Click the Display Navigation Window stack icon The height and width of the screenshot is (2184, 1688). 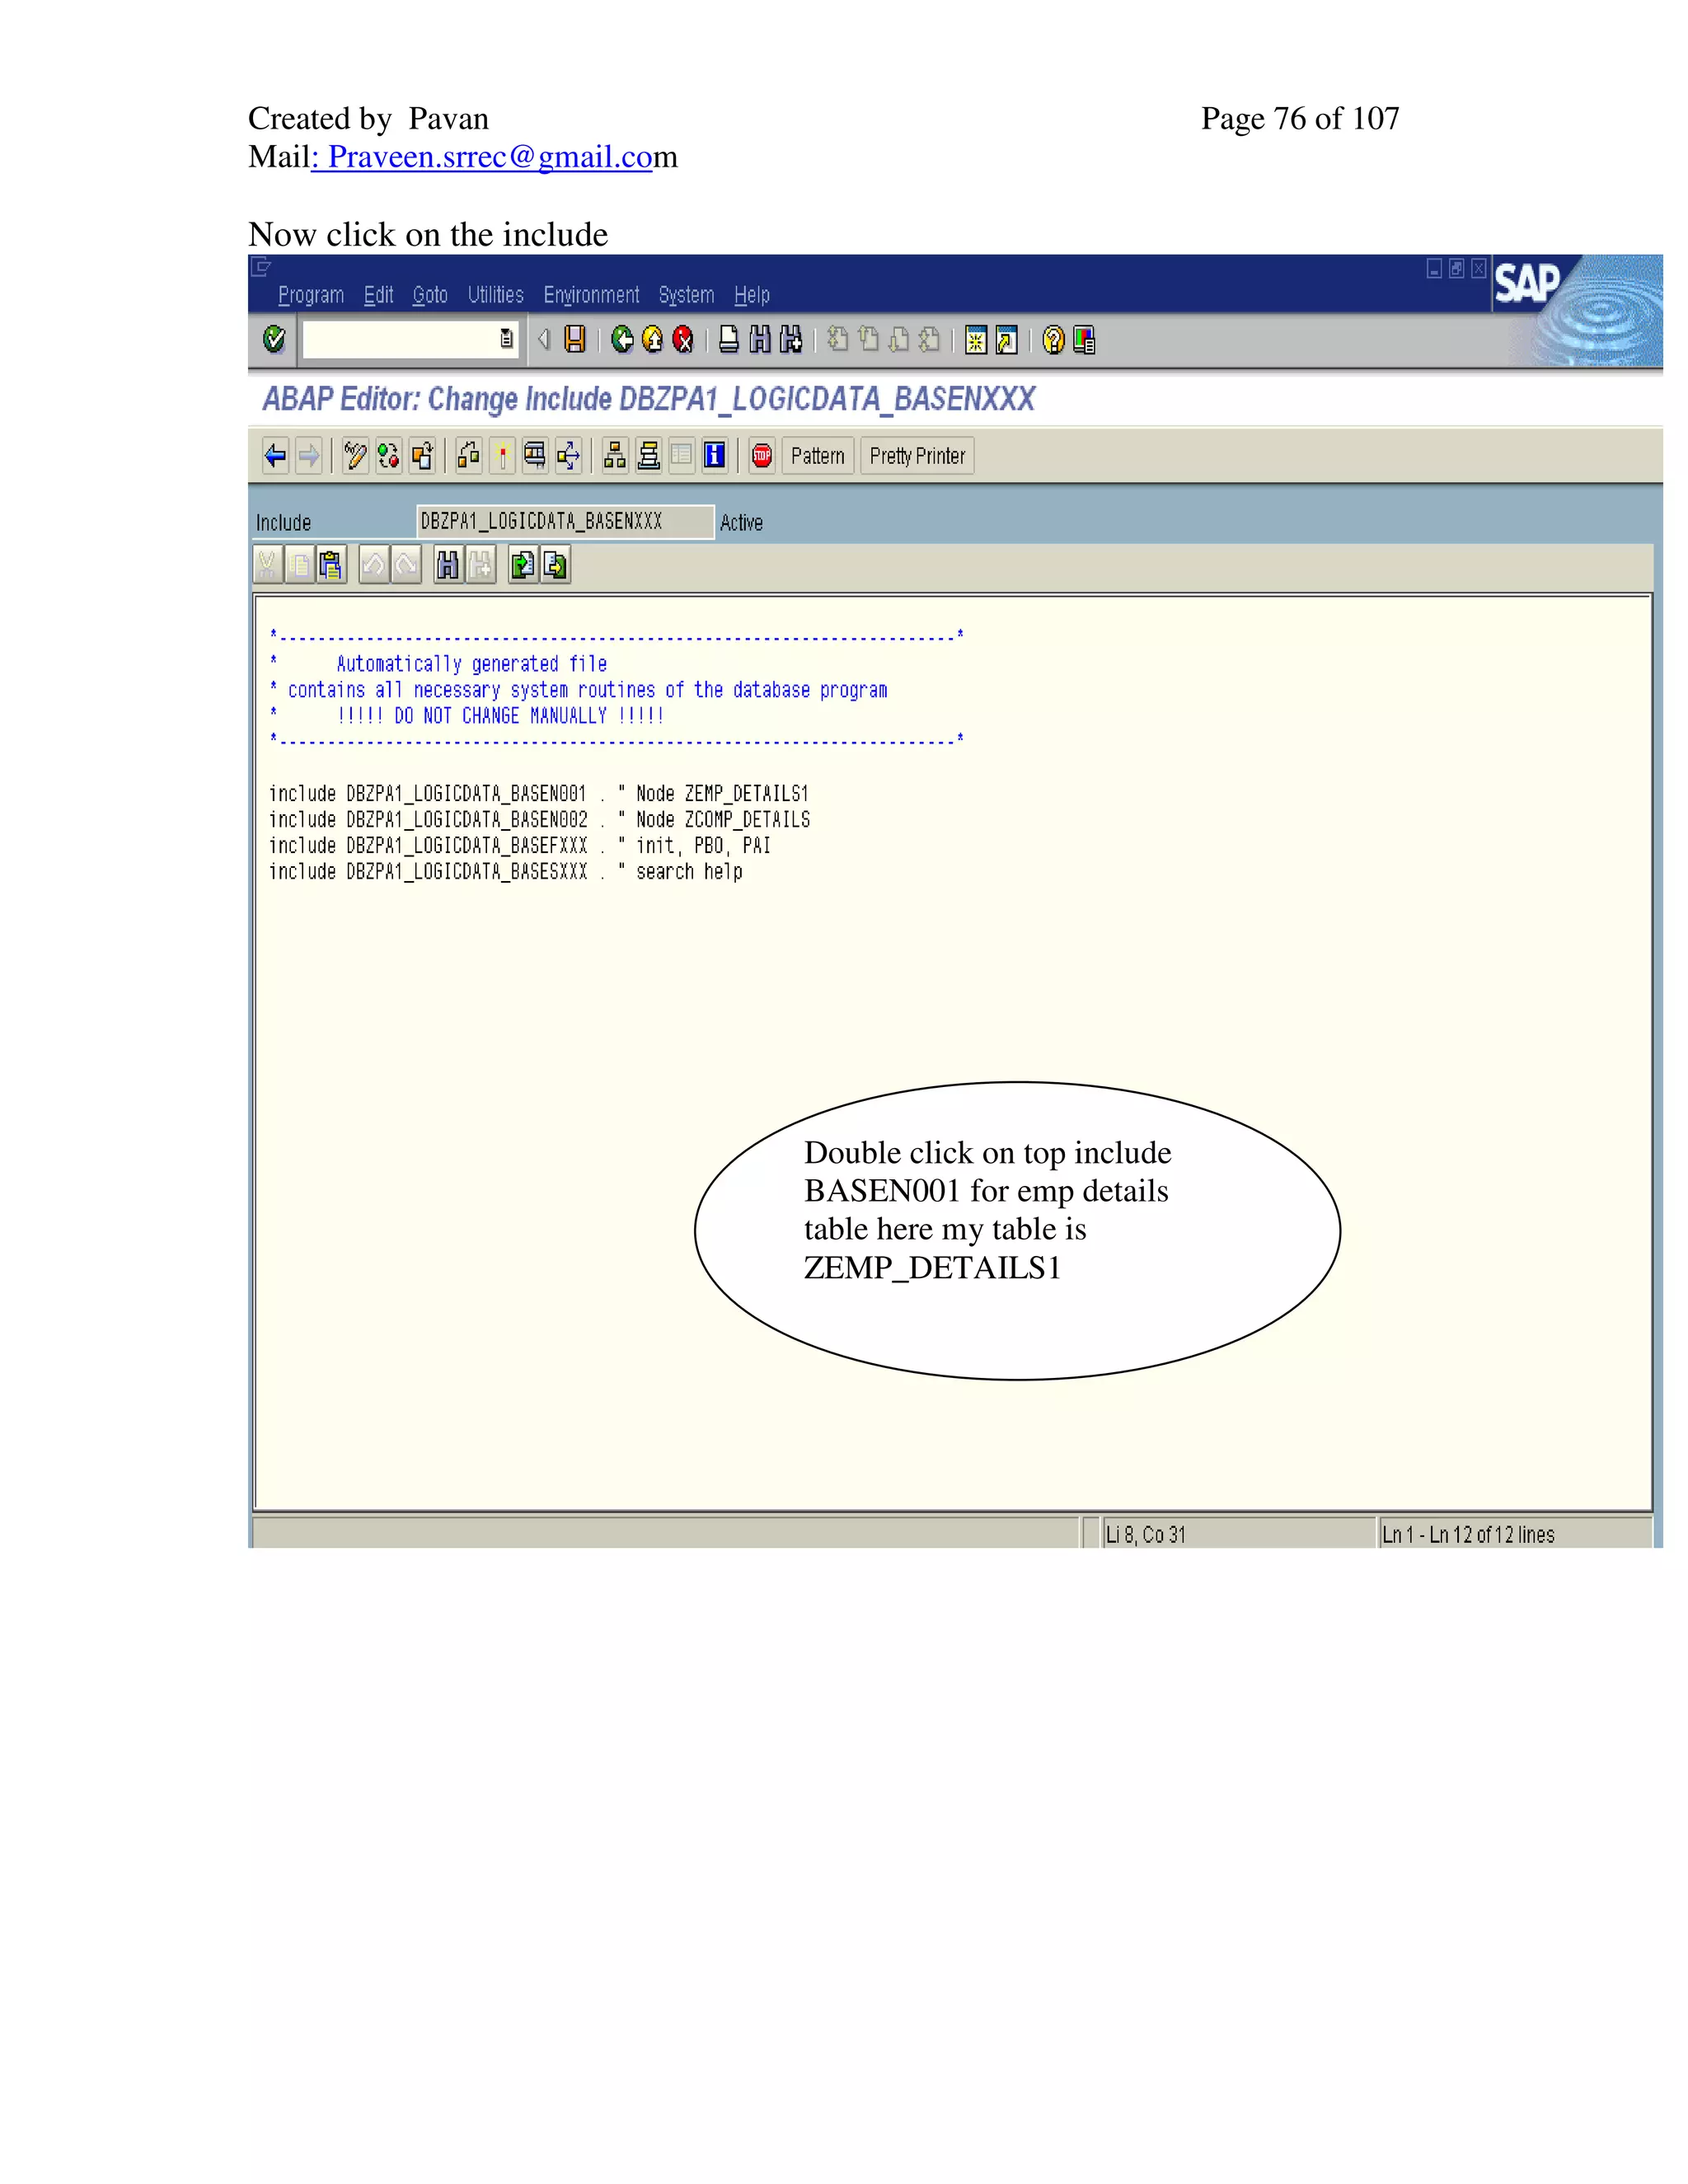(648, 456)
